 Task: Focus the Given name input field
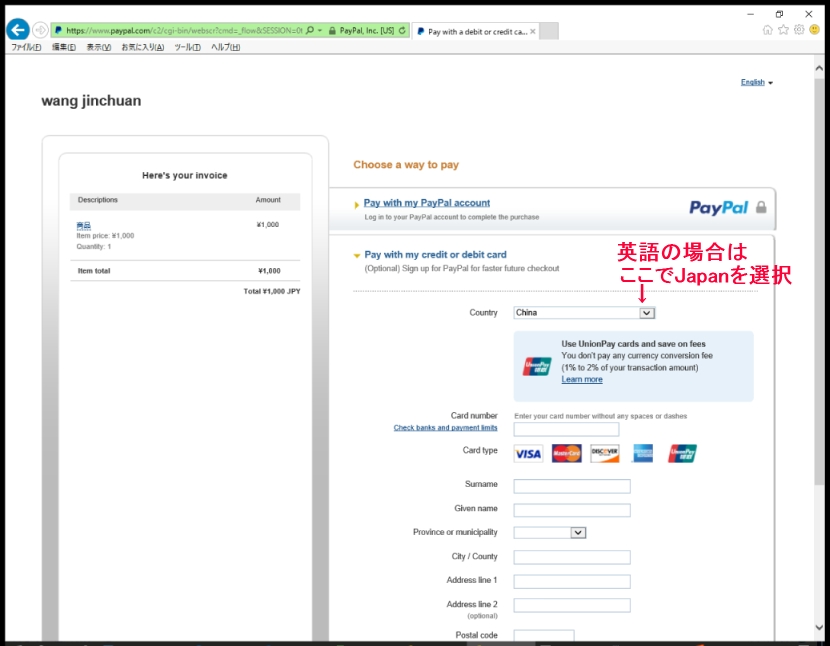[x=572, y=510]
